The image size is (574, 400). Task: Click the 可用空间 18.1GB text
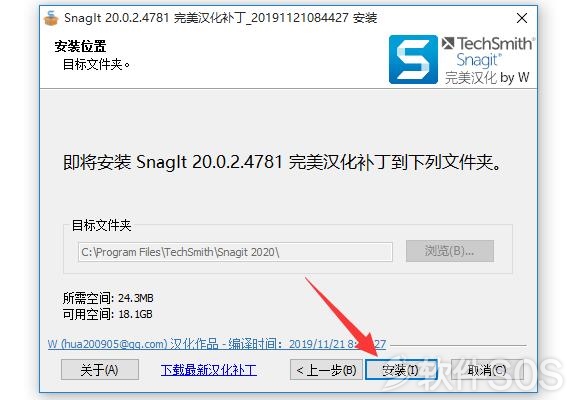tap(108, 314)
